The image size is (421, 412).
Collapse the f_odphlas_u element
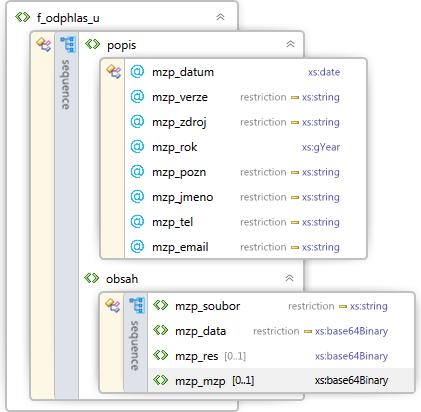pyautogui.click(x=220, y=17)
